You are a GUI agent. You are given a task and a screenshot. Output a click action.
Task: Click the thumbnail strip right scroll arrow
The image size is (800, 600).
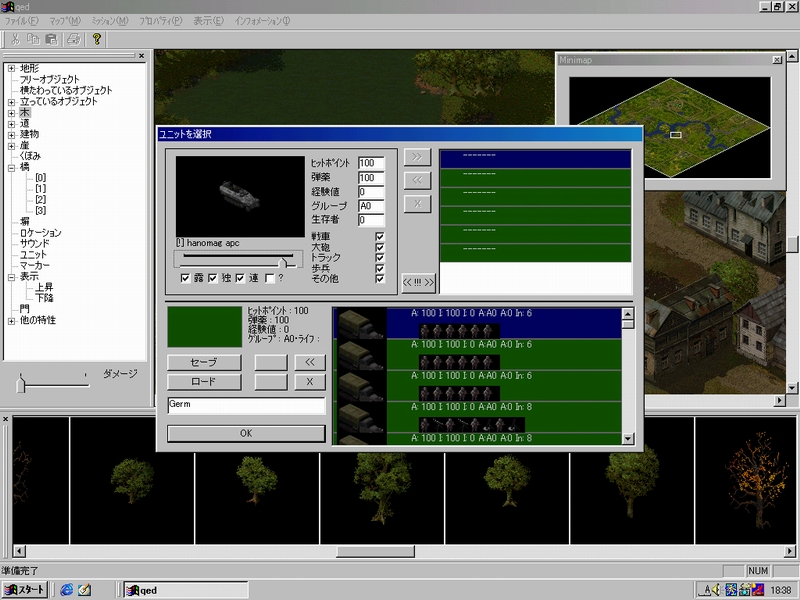[x=790, y=551]
